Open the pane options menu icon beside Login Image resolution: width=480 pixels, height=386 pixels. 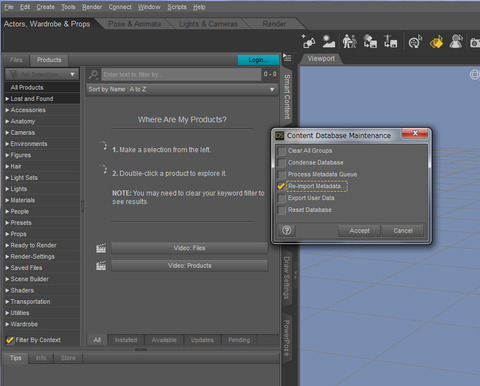287,58
